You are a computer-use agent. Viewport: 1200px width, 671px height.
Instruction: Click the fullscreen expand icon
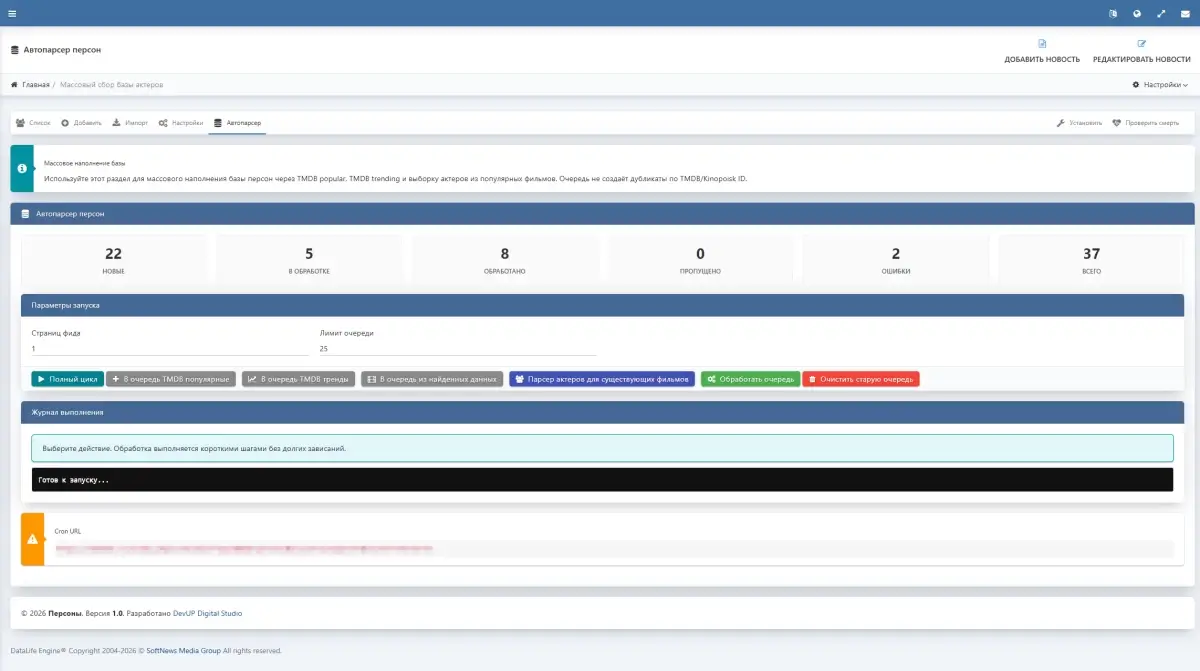tap(1161, 13)
